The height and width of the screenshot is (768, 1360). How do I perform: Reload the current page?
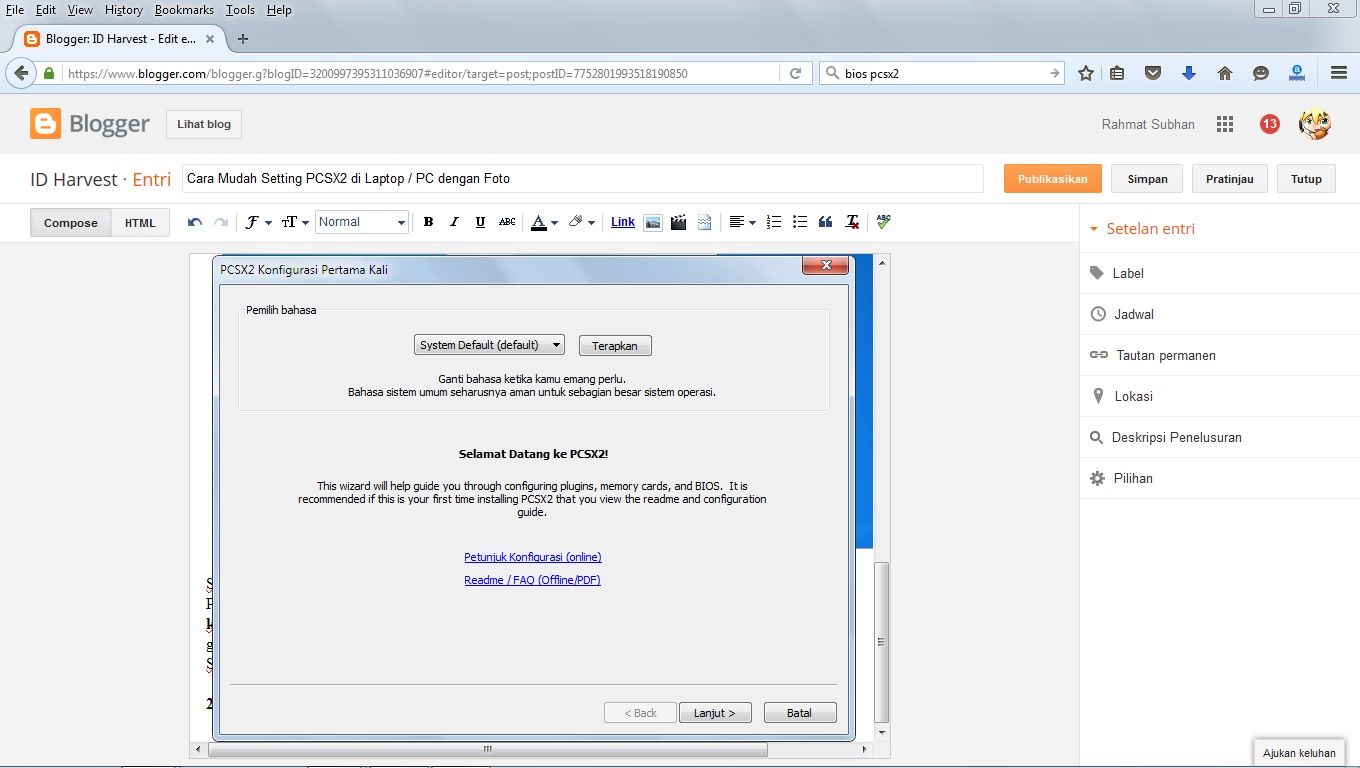tap(796, 73)
